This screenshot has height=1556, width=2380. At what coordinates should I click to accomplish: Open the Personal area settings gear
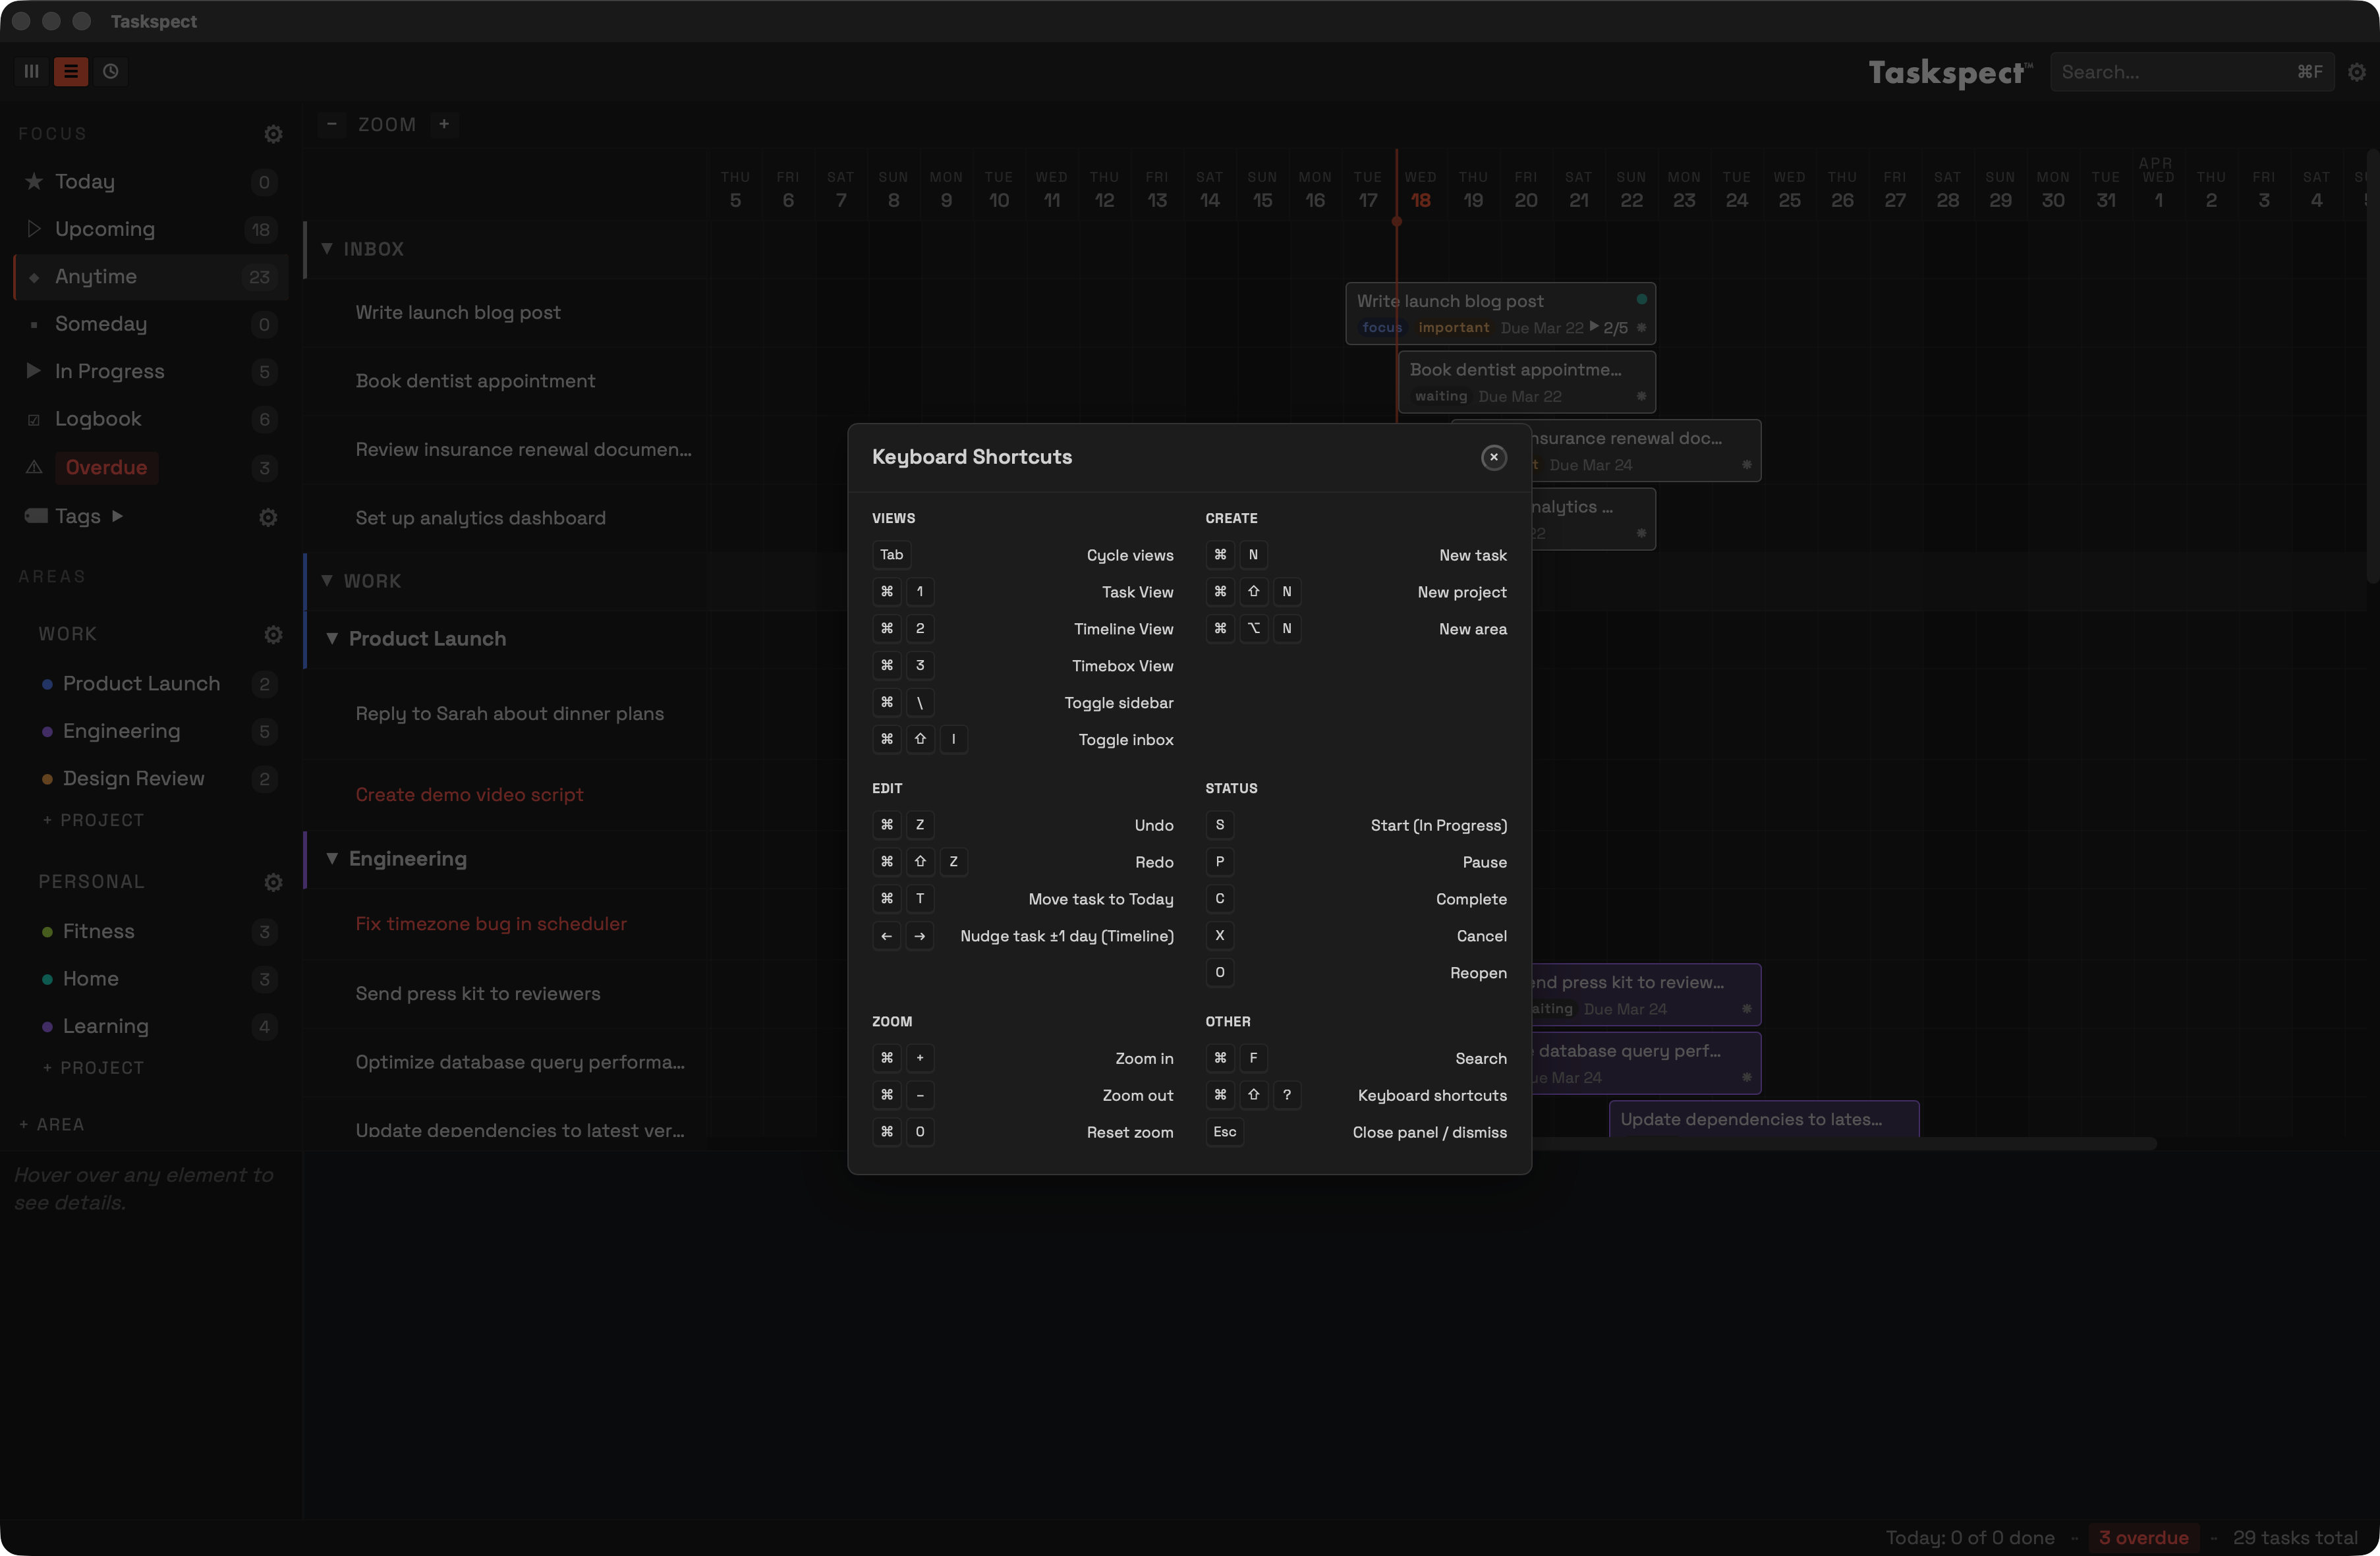point(273,882)
